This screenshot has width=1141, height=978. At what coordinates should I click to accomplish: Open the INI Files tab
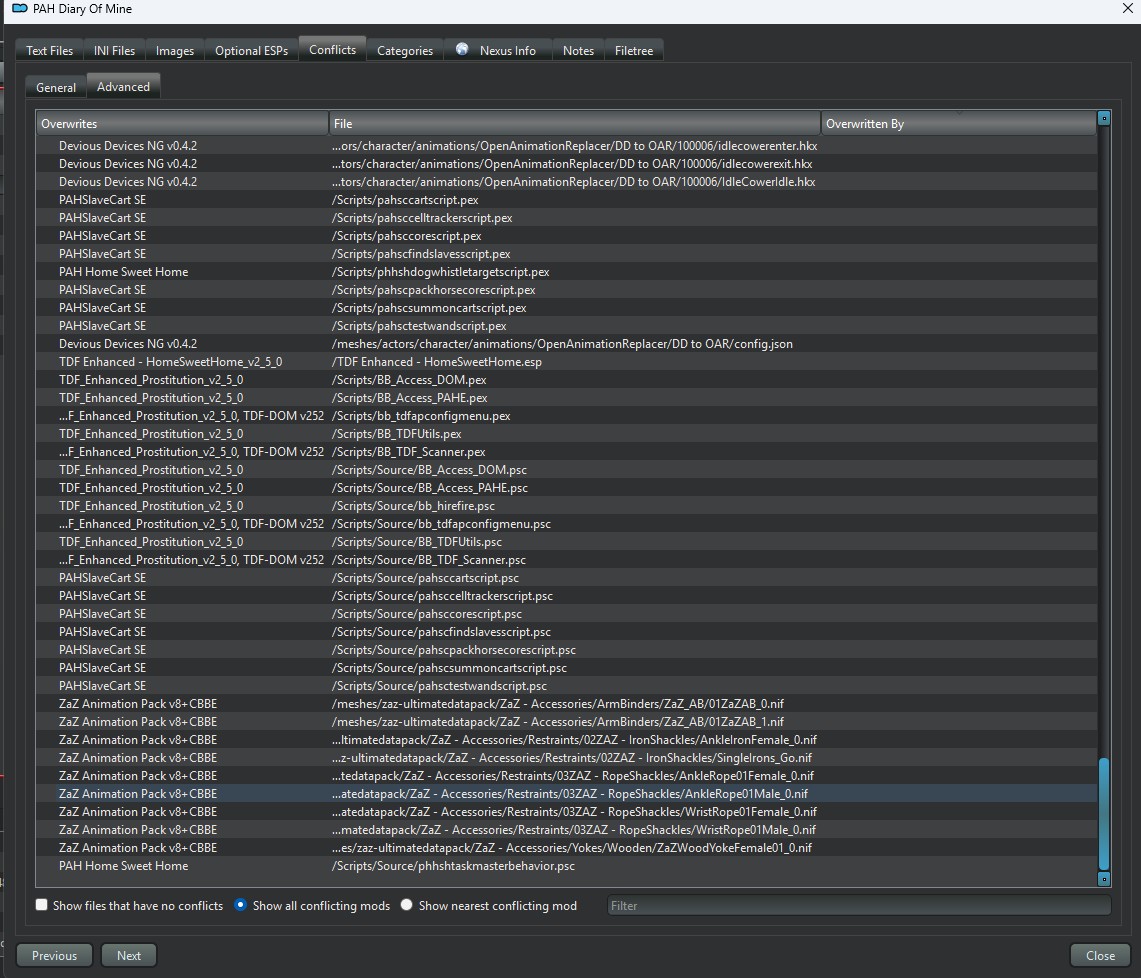click(114, 50)
